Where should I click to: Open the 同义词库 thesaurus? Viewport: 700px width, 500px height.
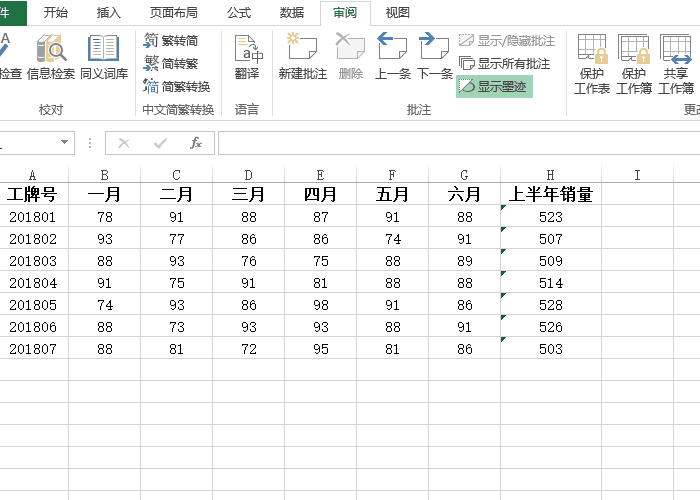(x=104, y=57)
